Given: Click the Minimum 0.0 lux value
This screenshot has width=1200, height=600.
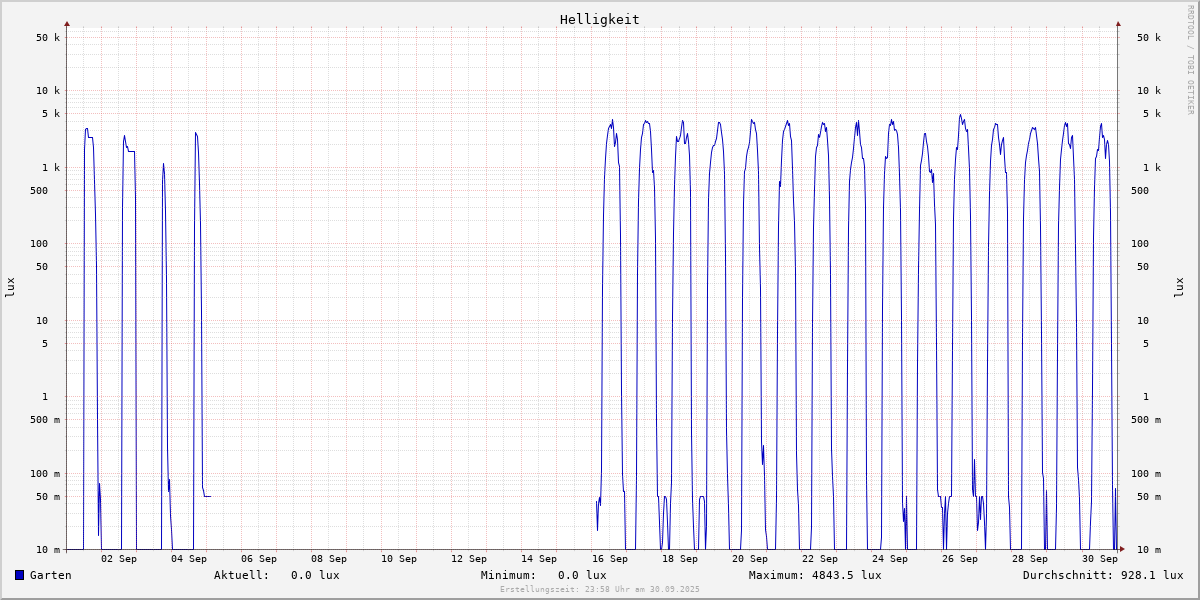Looking at the screenshot, I should [582, 575].
